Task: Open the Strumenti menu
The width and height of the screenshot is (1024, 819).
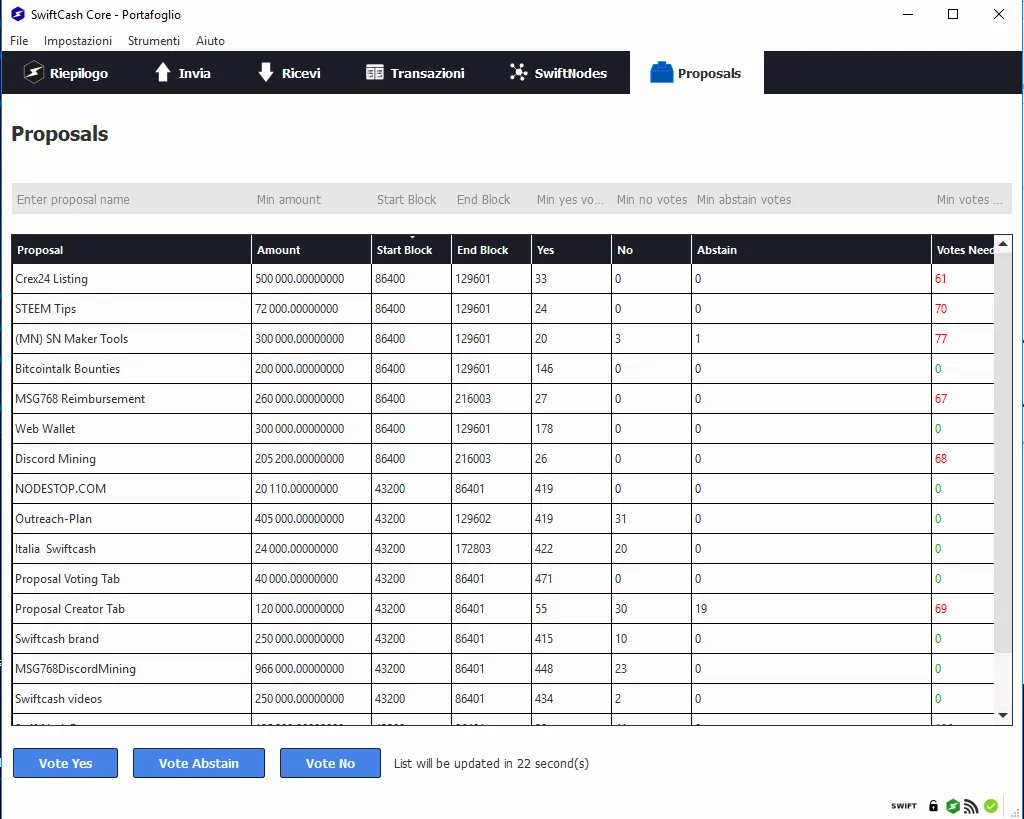Action: (x=153, y=40)
